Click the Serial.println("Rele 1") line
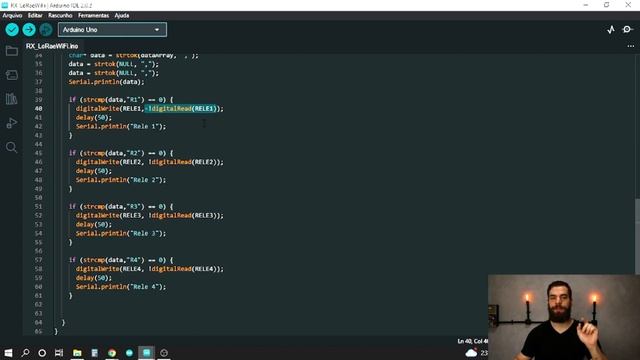 [121, 127]
